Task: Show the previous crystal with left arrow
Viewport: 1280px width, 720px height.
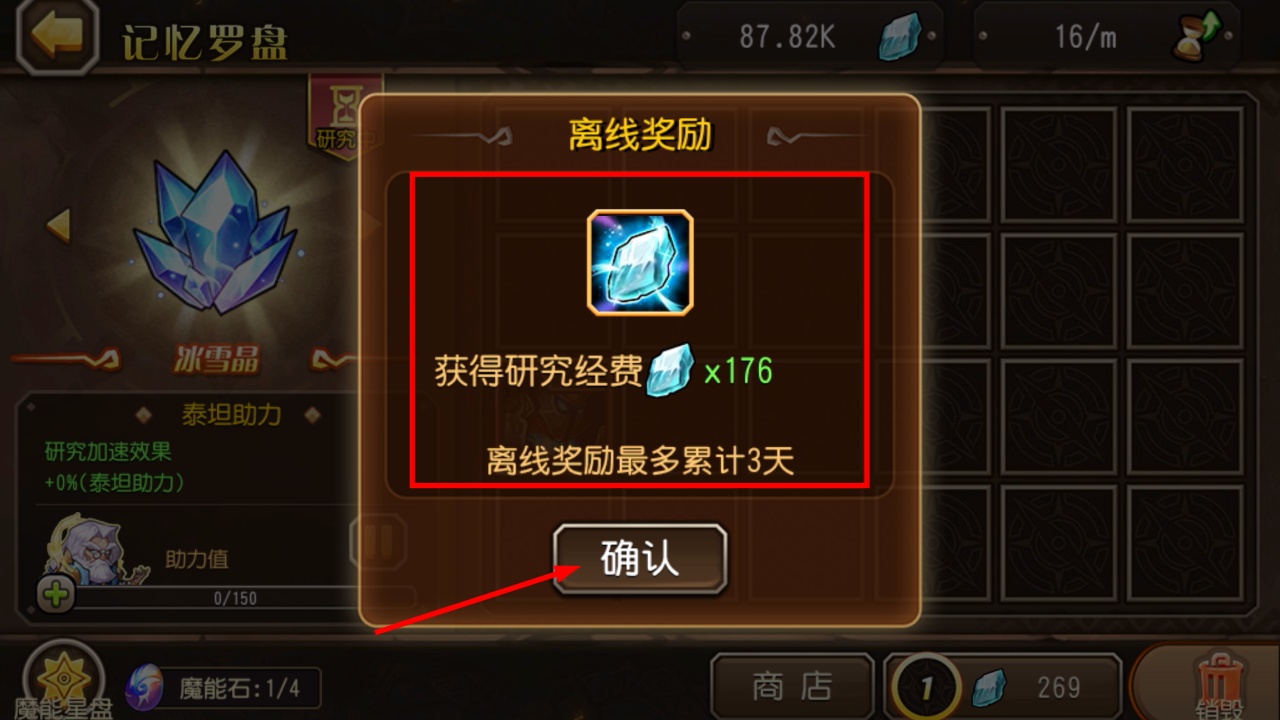Action: pos(59,225)
